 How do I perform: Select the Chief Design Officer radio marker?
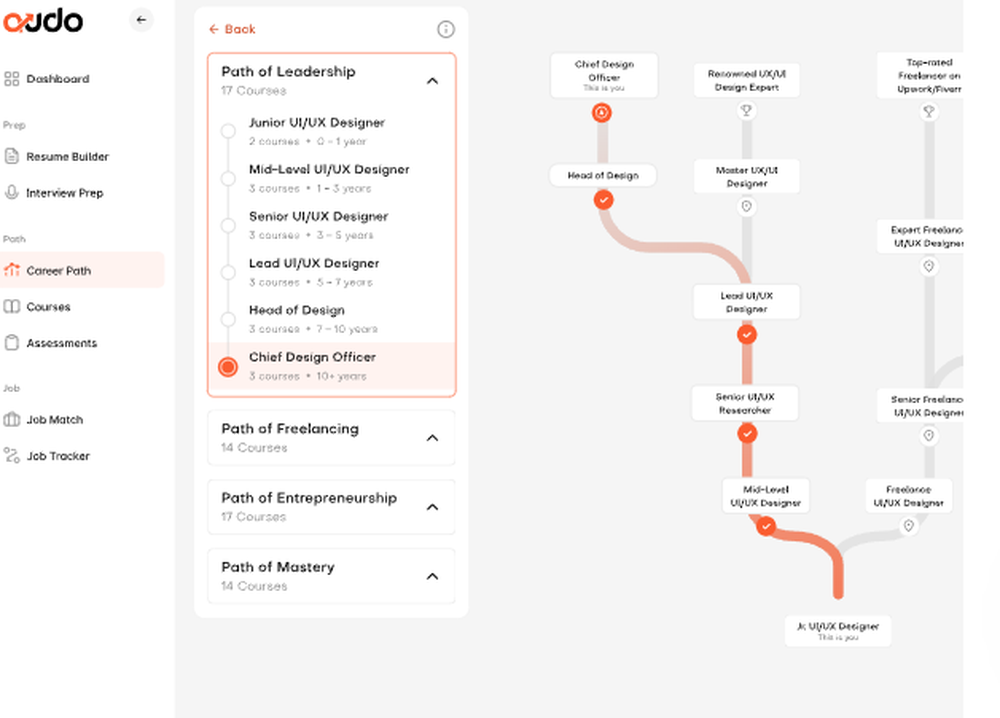point(228,367)
